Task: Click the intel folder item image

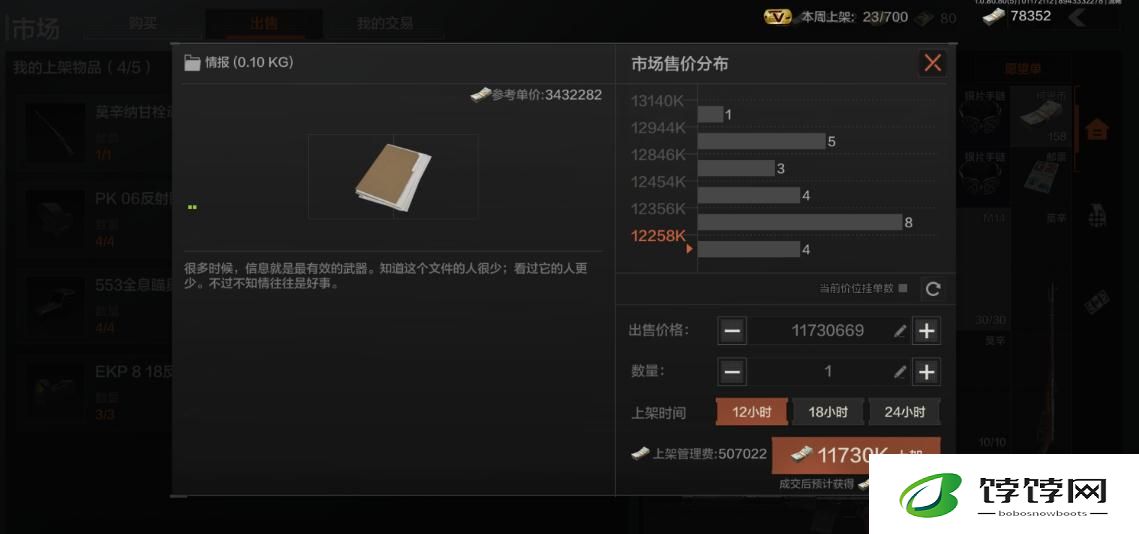Action: 393,177
